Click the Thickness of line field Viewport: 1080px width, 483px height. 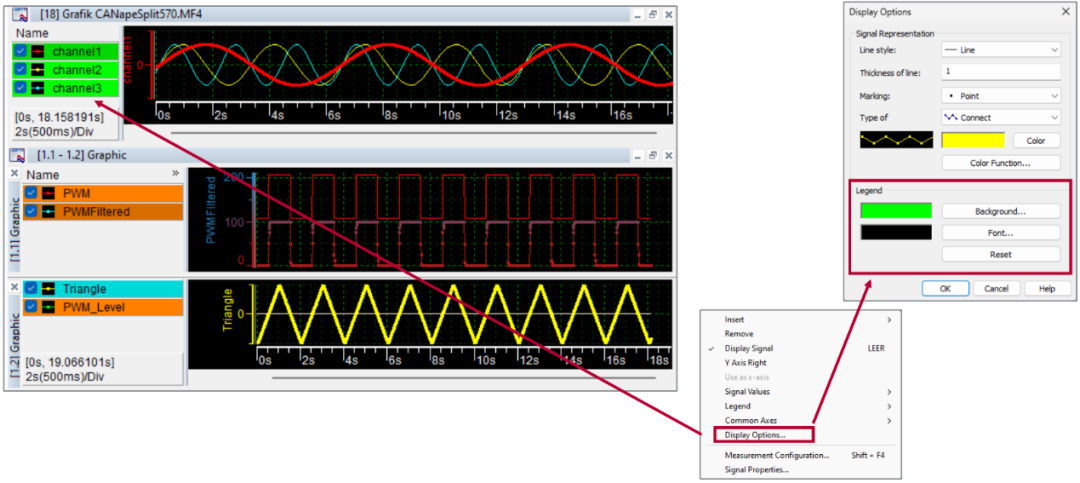click(x=1000, y=72)
